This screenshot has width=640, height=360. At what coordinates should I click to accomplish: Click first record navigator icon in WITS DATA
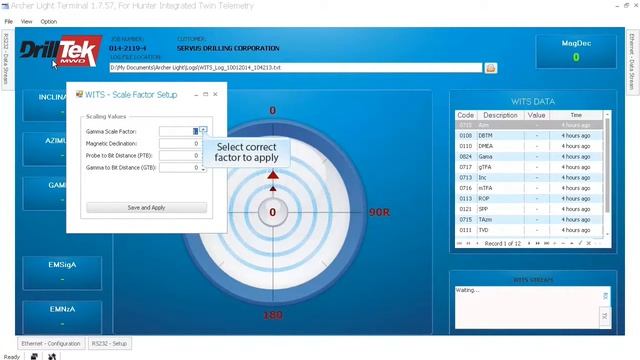pos(460,243)
